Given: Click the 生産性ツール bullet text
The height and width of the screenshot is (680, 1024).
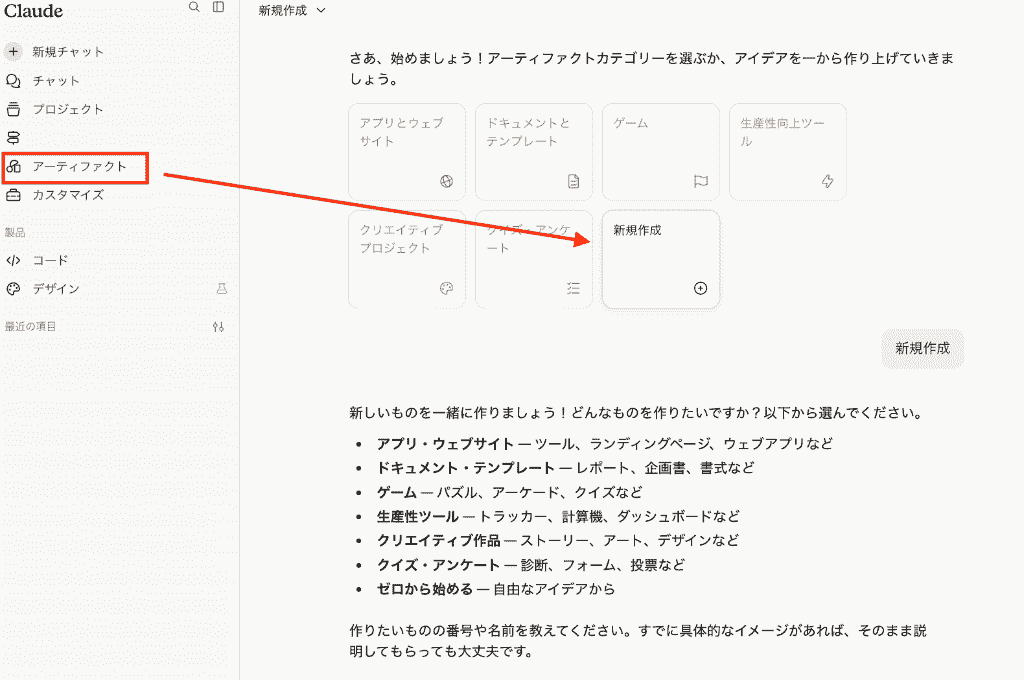Looking at the screenshot, I should [558, 516].
